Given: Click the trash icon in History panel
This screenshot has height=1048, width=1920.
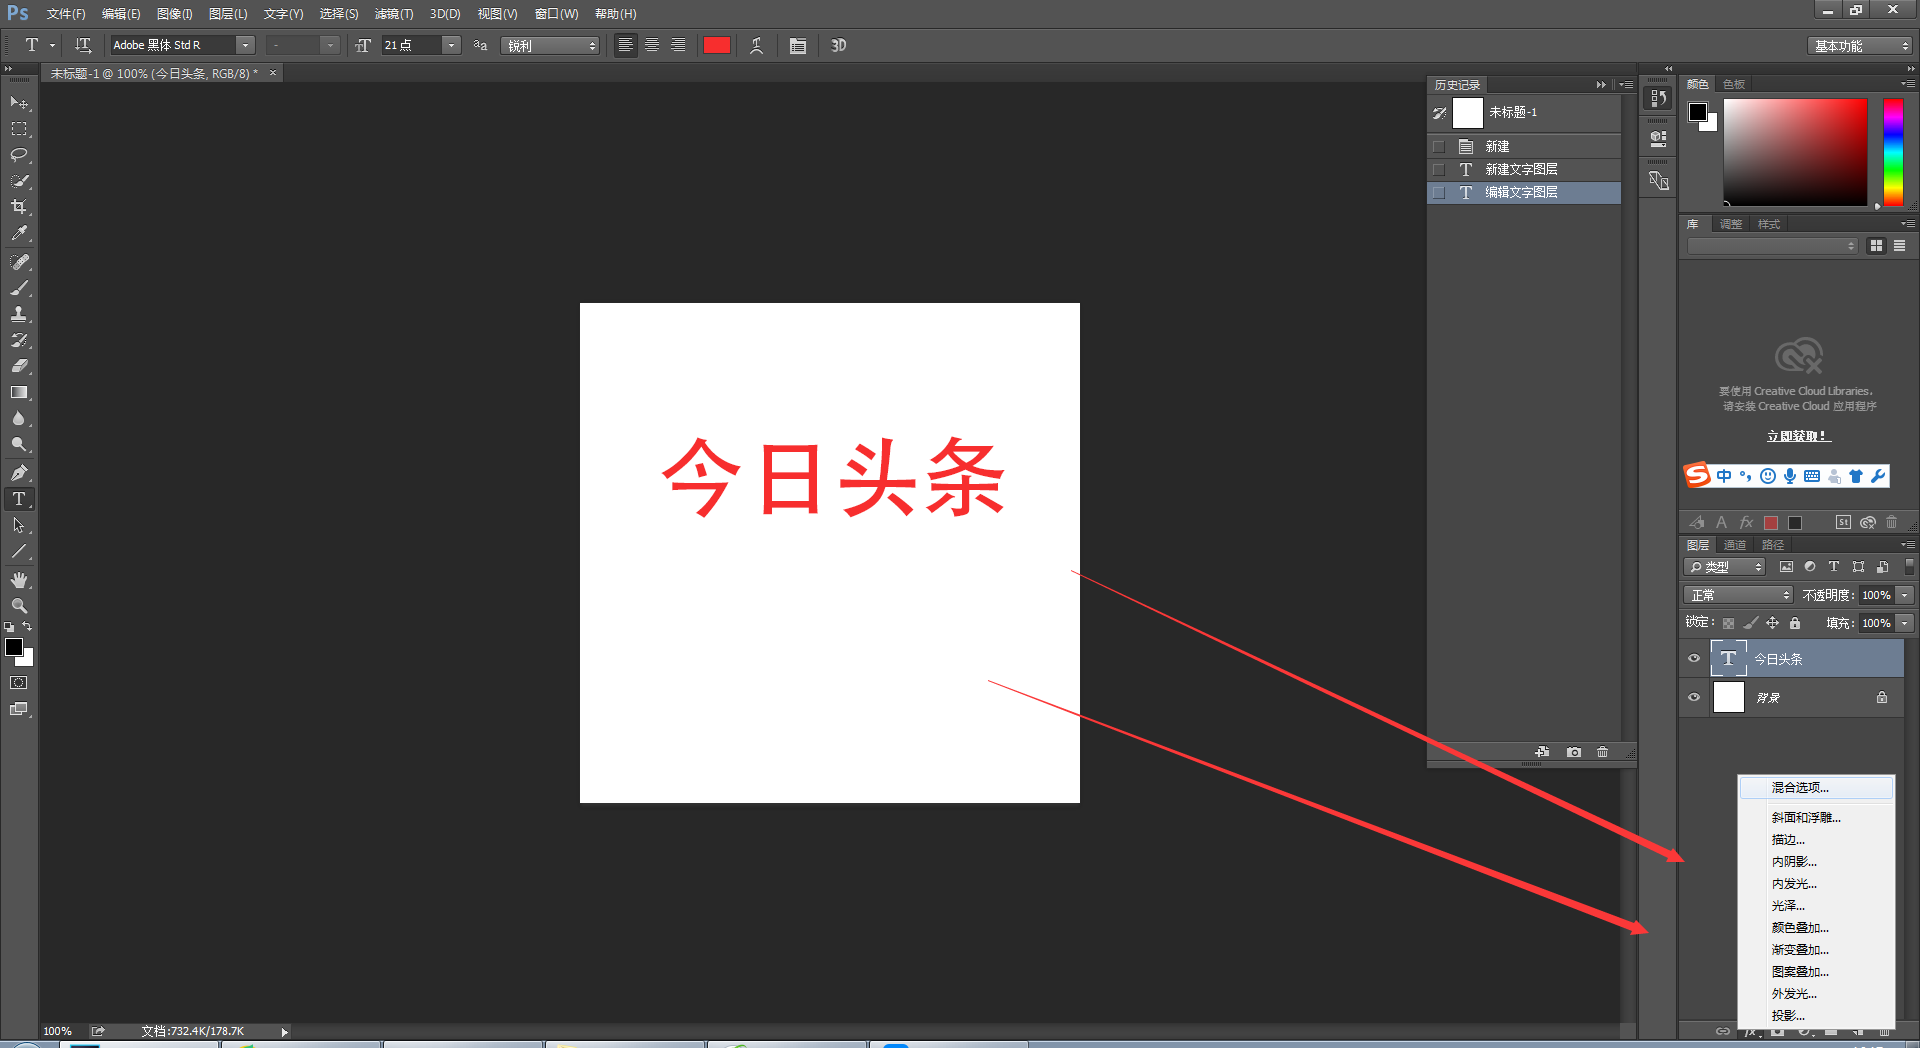Looking at the screenshot, I should coord(1603,752).
